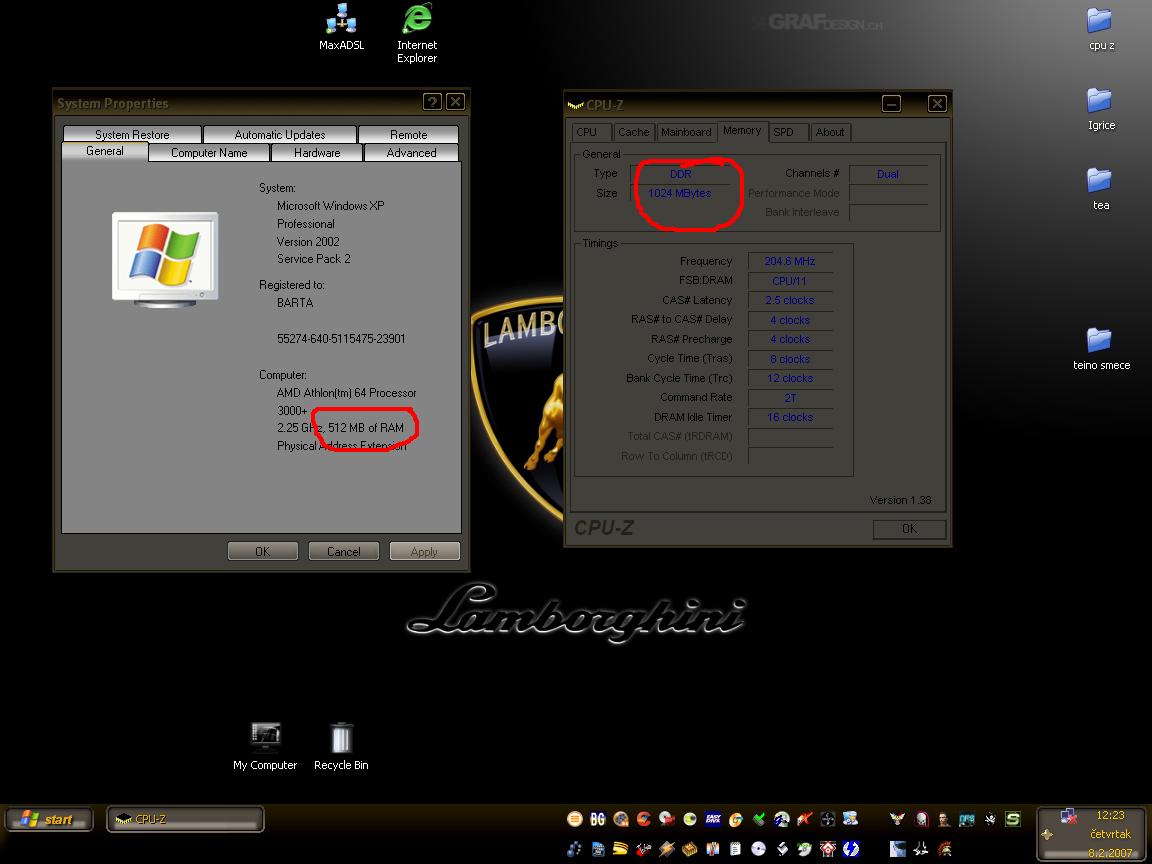
Task: Switch to the SPD tab
Action: pyautogui.click(x=784, y=132)
